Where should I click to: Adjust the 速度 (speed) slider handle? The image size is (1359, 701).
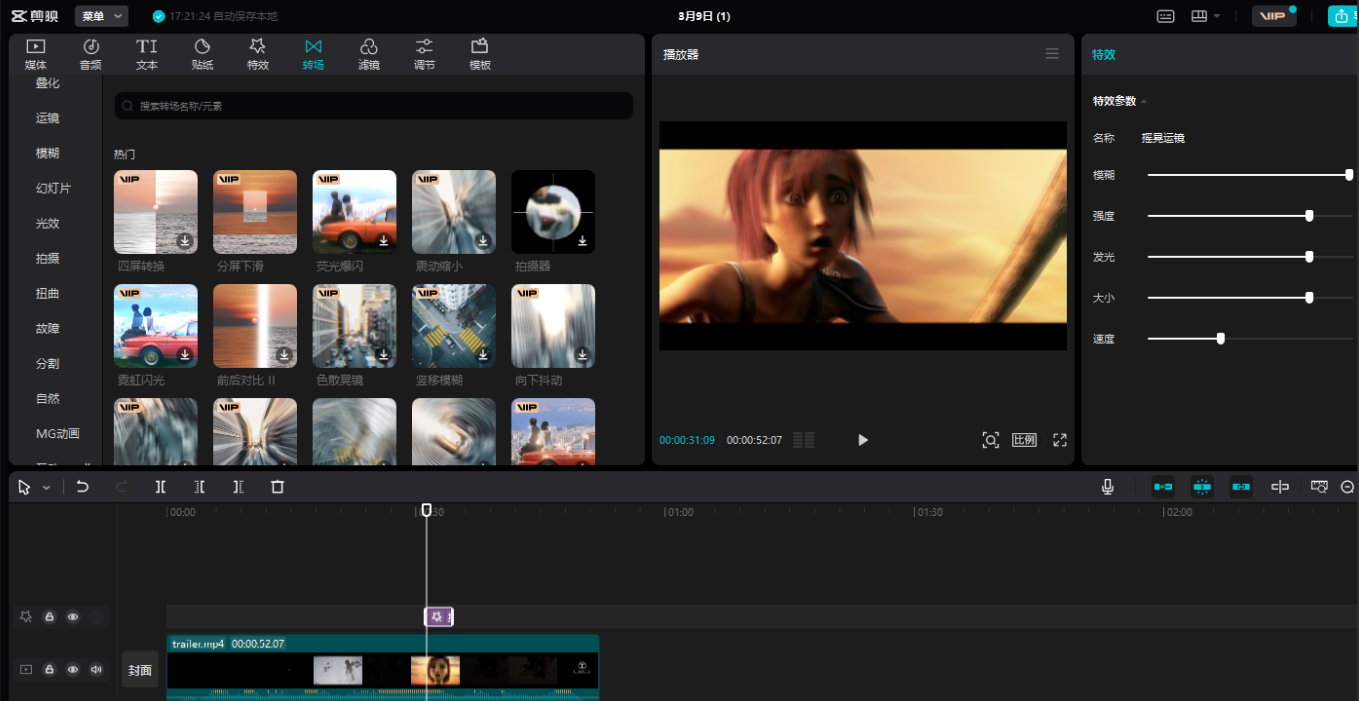tap(1221, 339)
